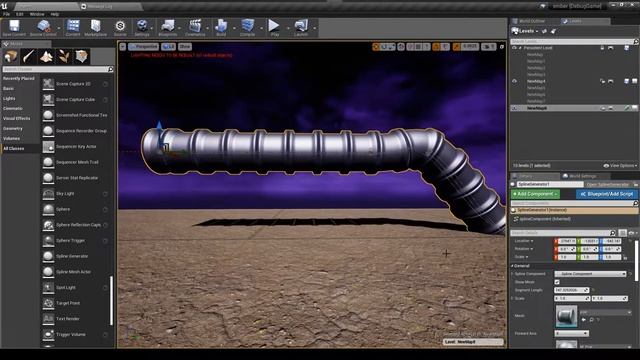Open the Forward Axis dropdown
640x360 pixels.
point(571,333)
